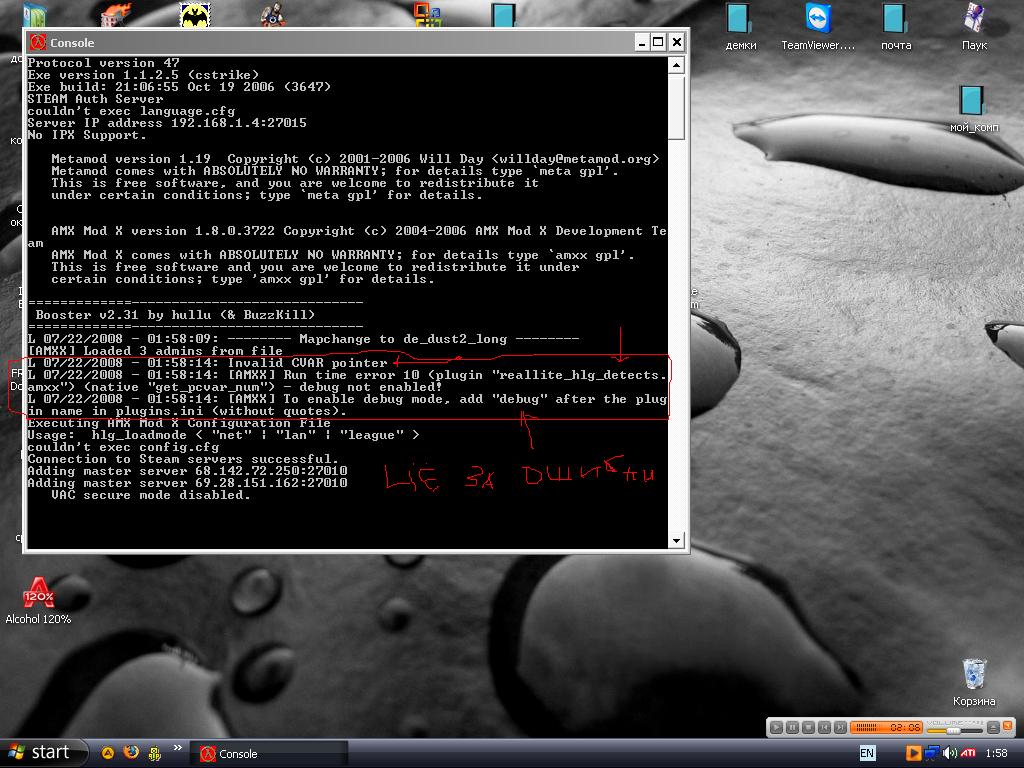Click the 'Usage: hlg_loadmode' console line
This screenshot has height=768, width=1024.
click(223, 435)
